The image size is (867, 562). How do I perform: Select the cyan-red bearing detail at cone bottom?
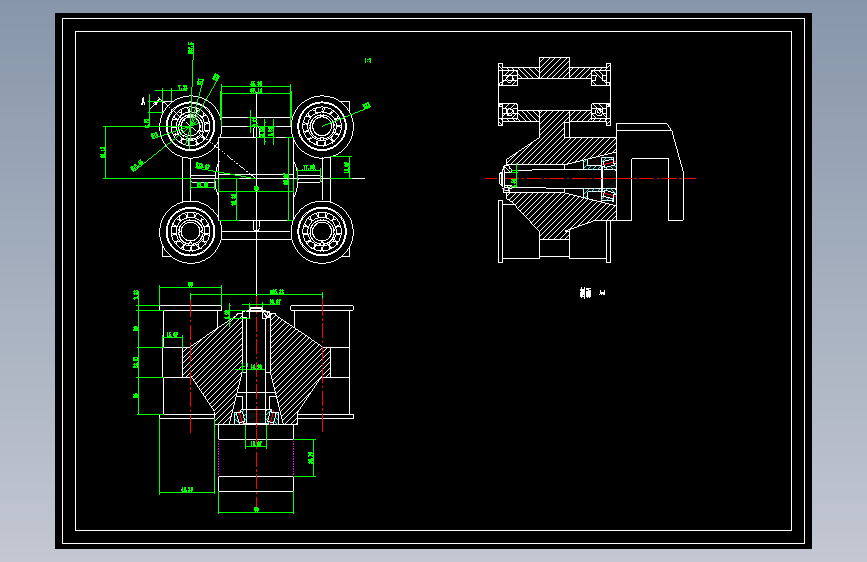[x=256, y=417]
